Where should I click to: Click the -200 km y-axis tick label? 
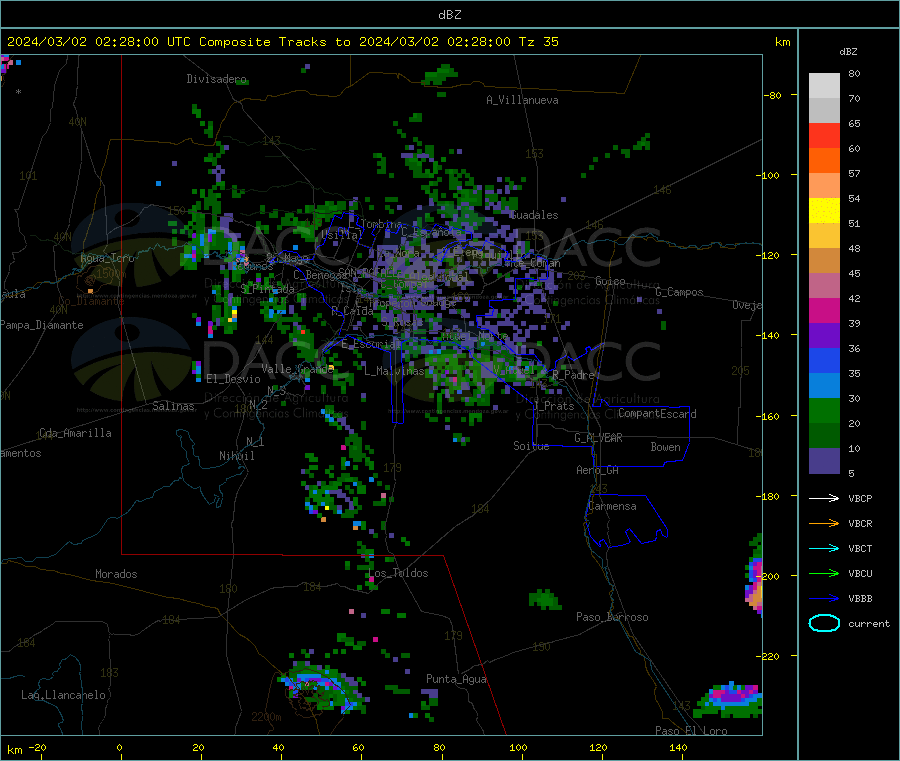coord(767,576)
